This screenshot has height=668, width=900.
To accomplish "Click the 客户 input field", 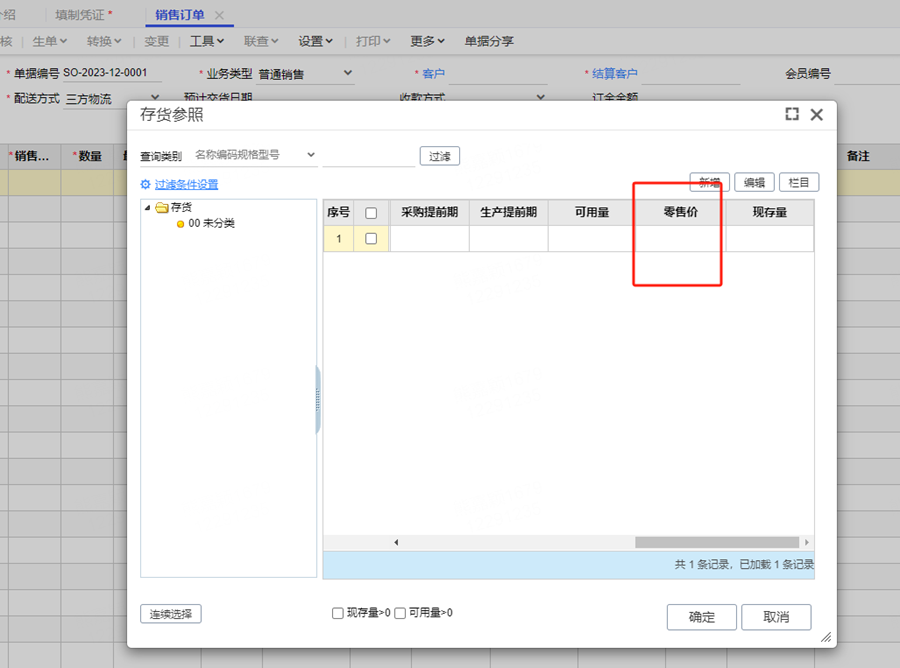I will pos(498,73).
